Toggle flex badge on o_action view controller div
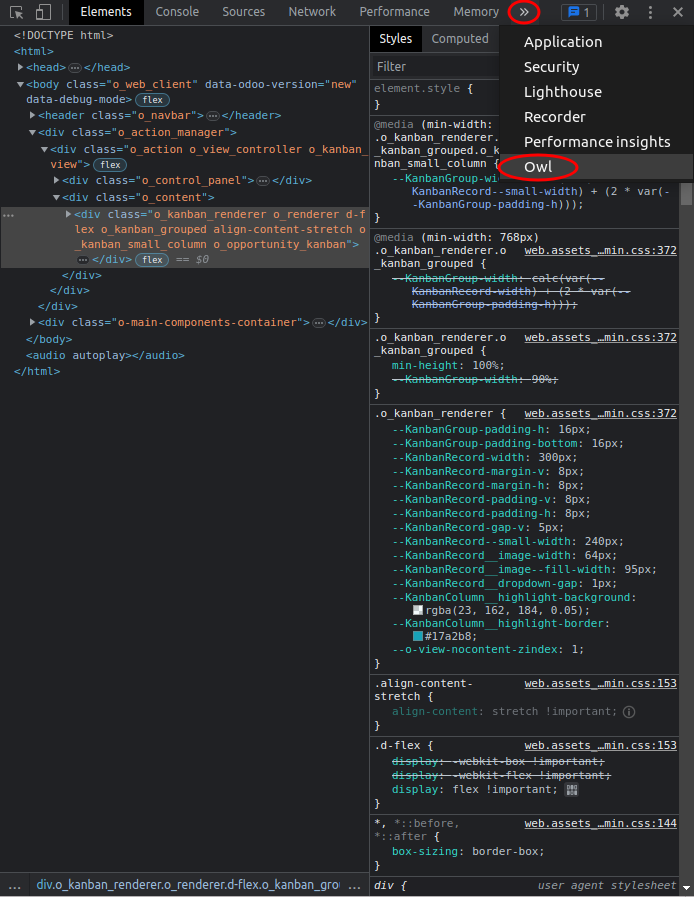This screenshot has width=694, height=897. click(x=110, y=165)
